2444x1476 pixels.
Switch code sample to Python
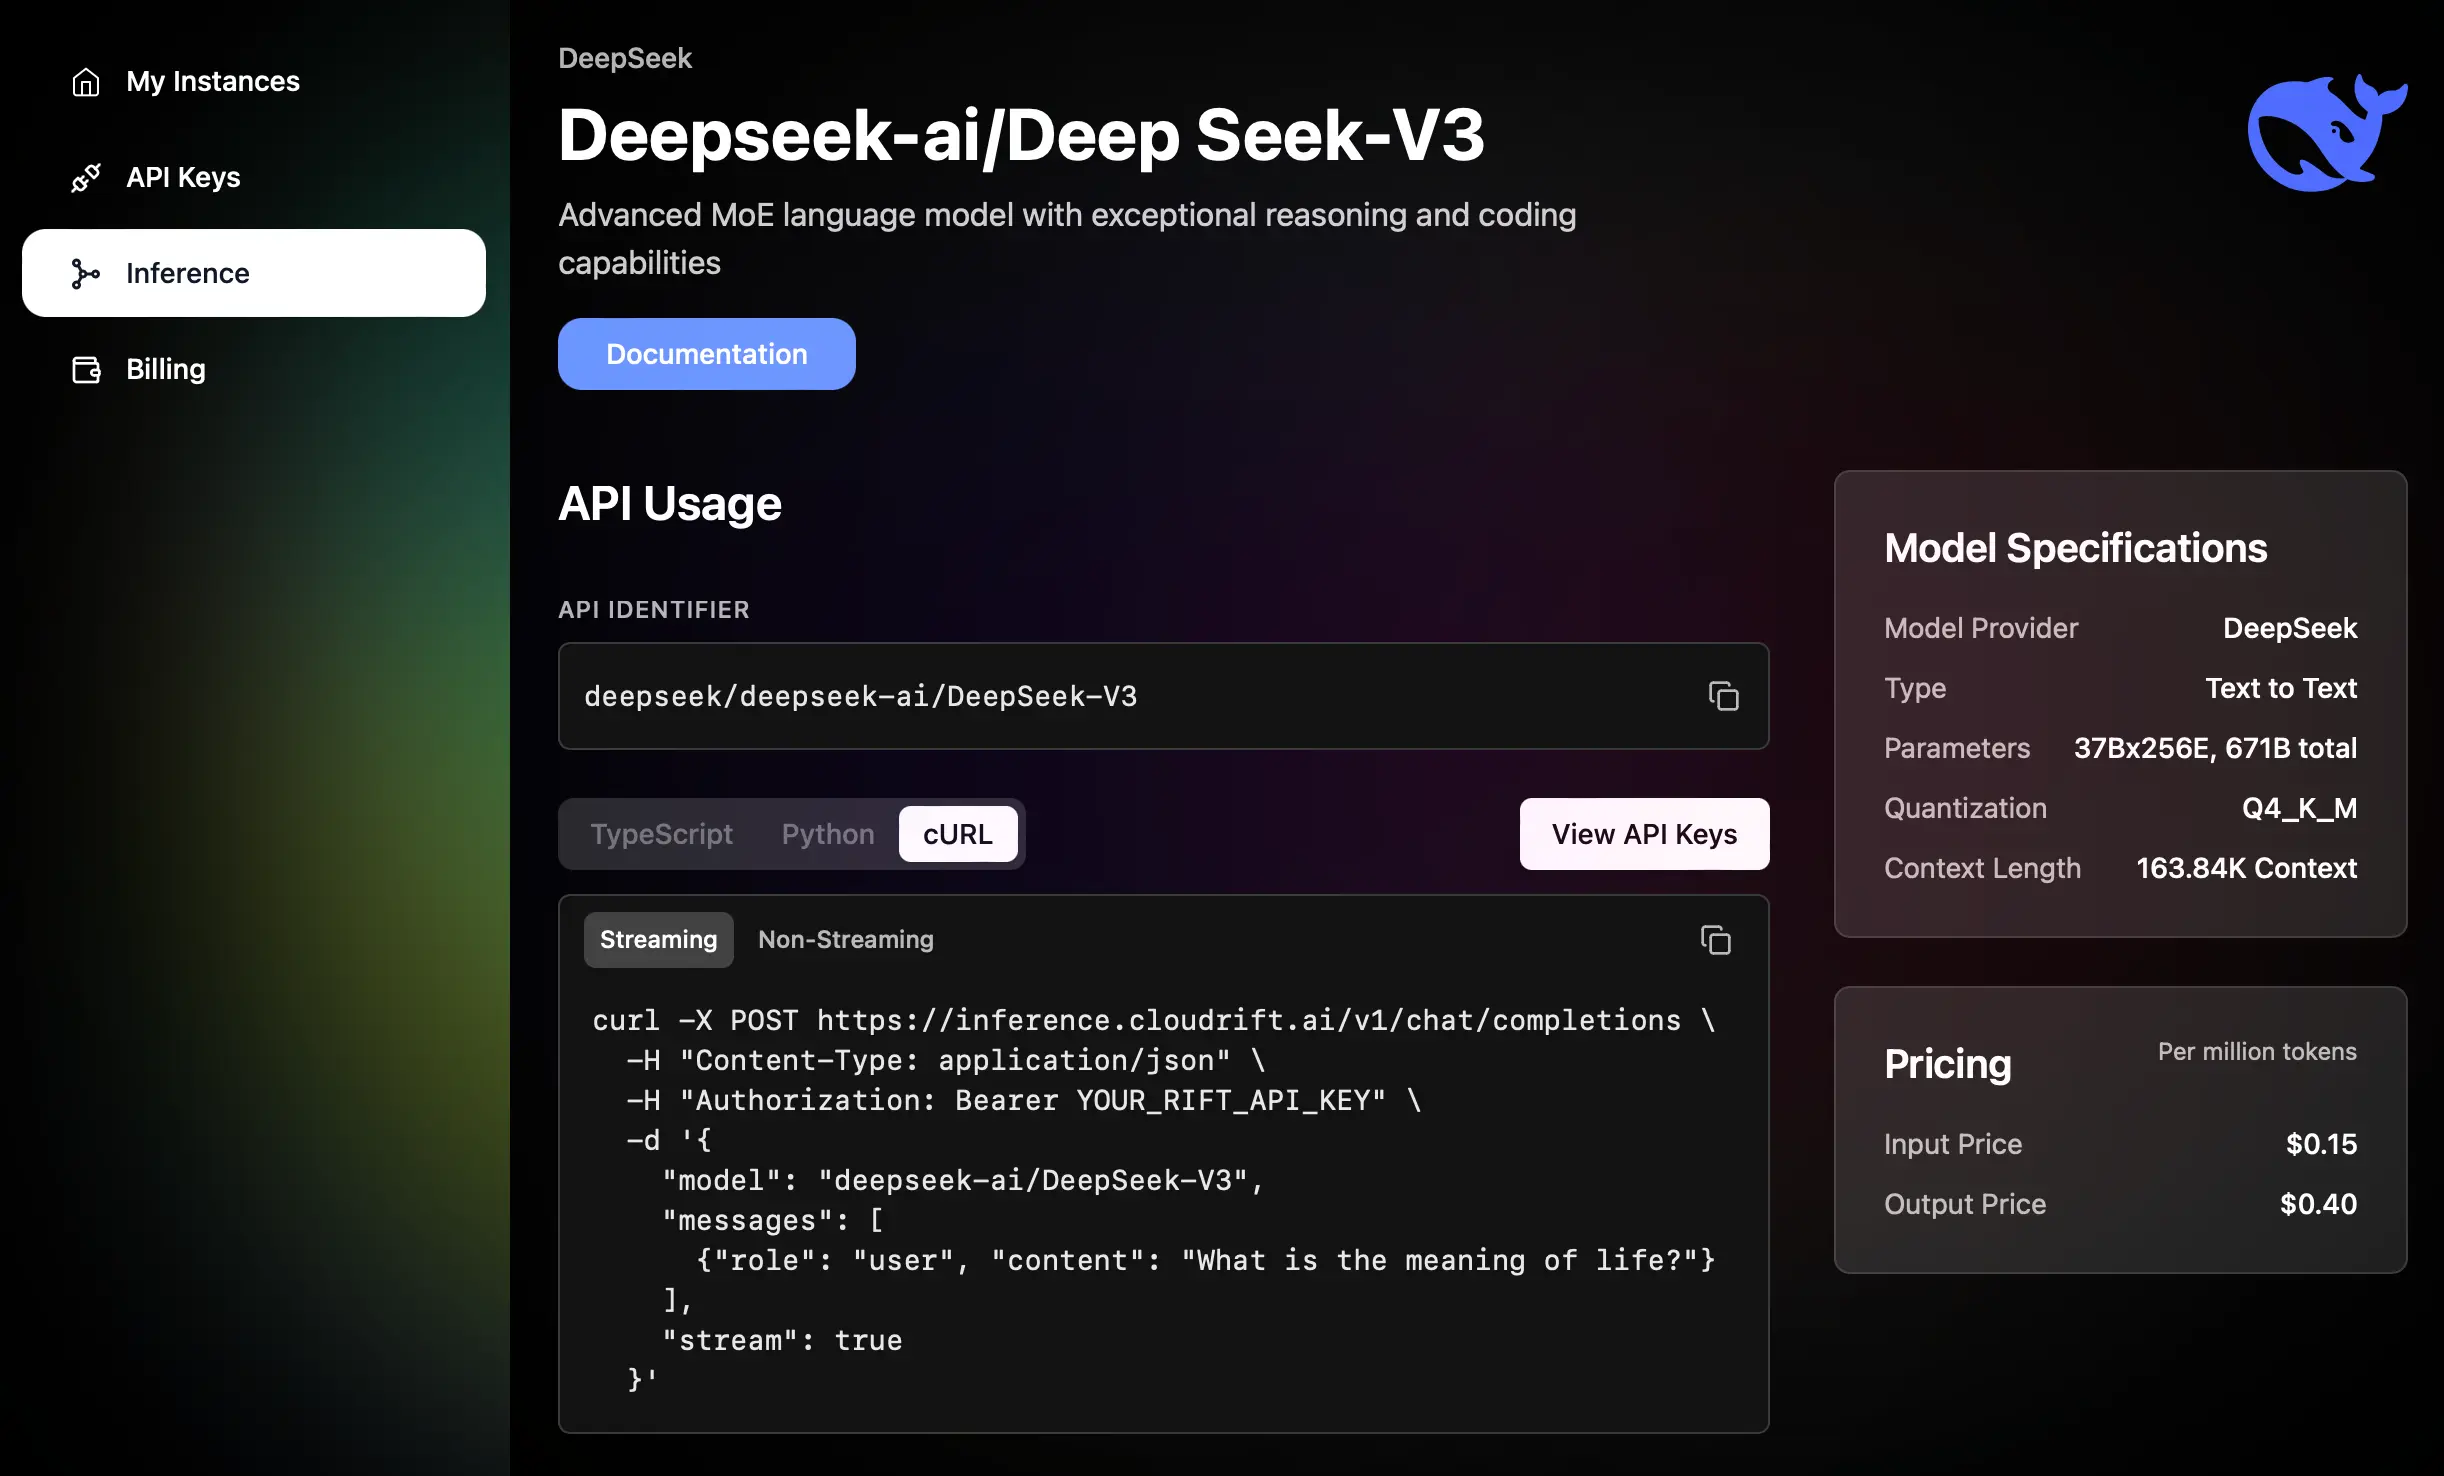(827, 834)
